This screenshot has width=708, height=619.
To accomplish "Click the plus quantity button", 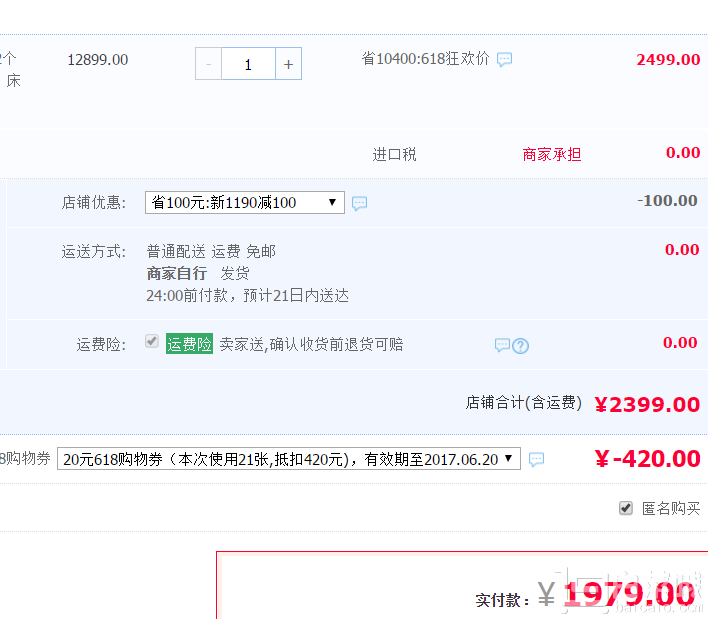I will point(289,64).
